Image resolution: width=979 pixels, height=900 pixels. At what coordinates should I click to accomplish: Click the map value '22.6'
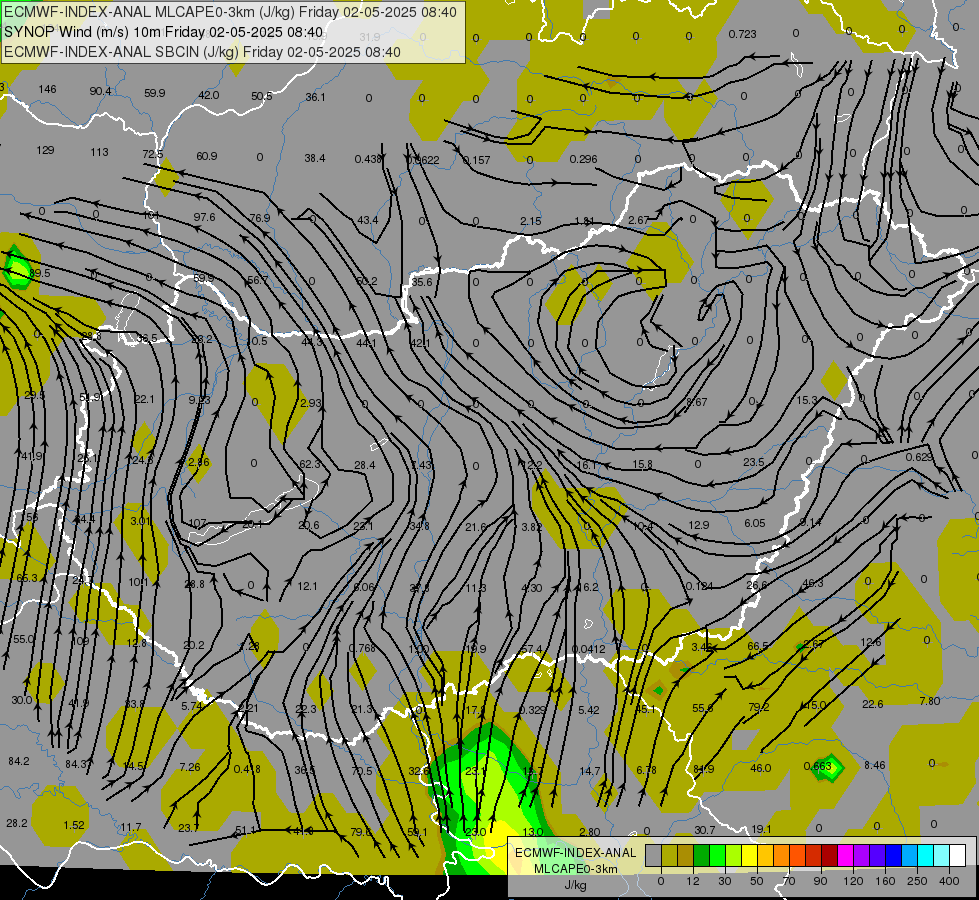click(x=872, y=705)
